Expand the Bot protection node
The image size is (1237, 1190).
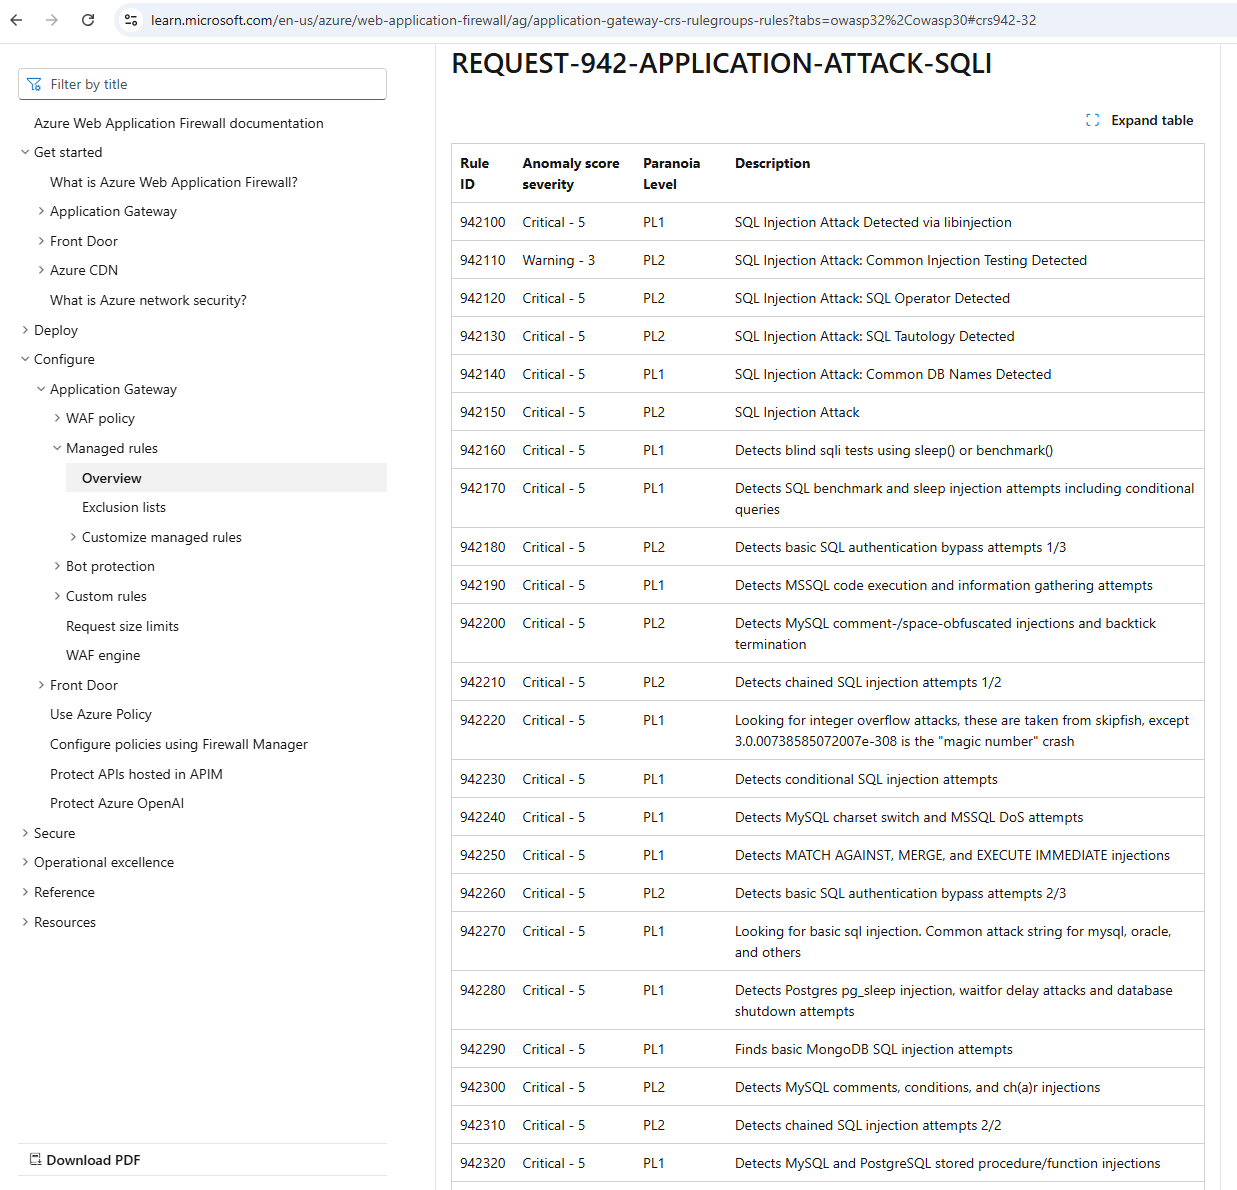click(57, 566)
